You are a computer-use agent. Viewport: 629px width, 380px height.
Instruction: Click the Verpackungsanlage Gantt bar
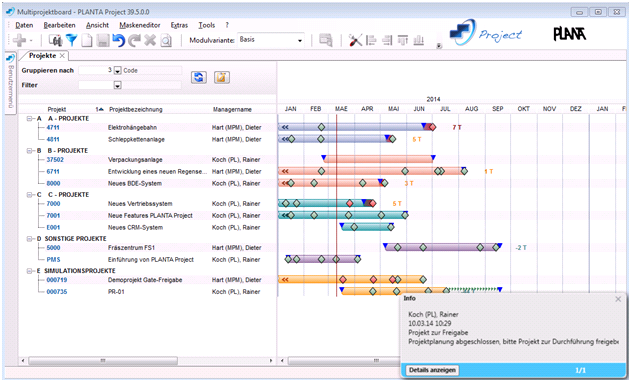click(x=378, y=160)
